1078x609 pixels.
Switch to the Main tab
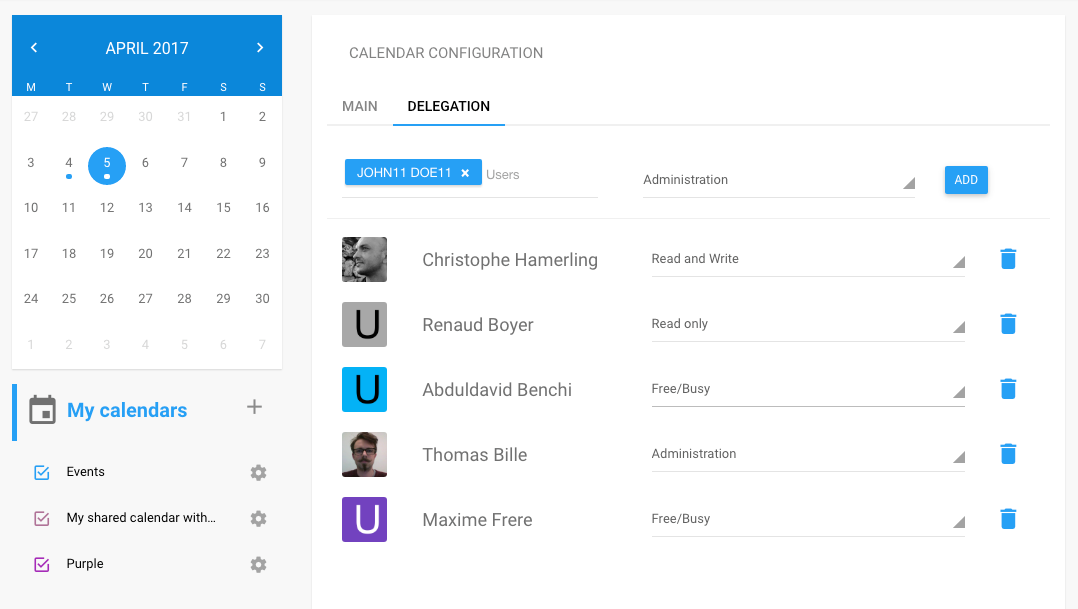tap(360, 106)
